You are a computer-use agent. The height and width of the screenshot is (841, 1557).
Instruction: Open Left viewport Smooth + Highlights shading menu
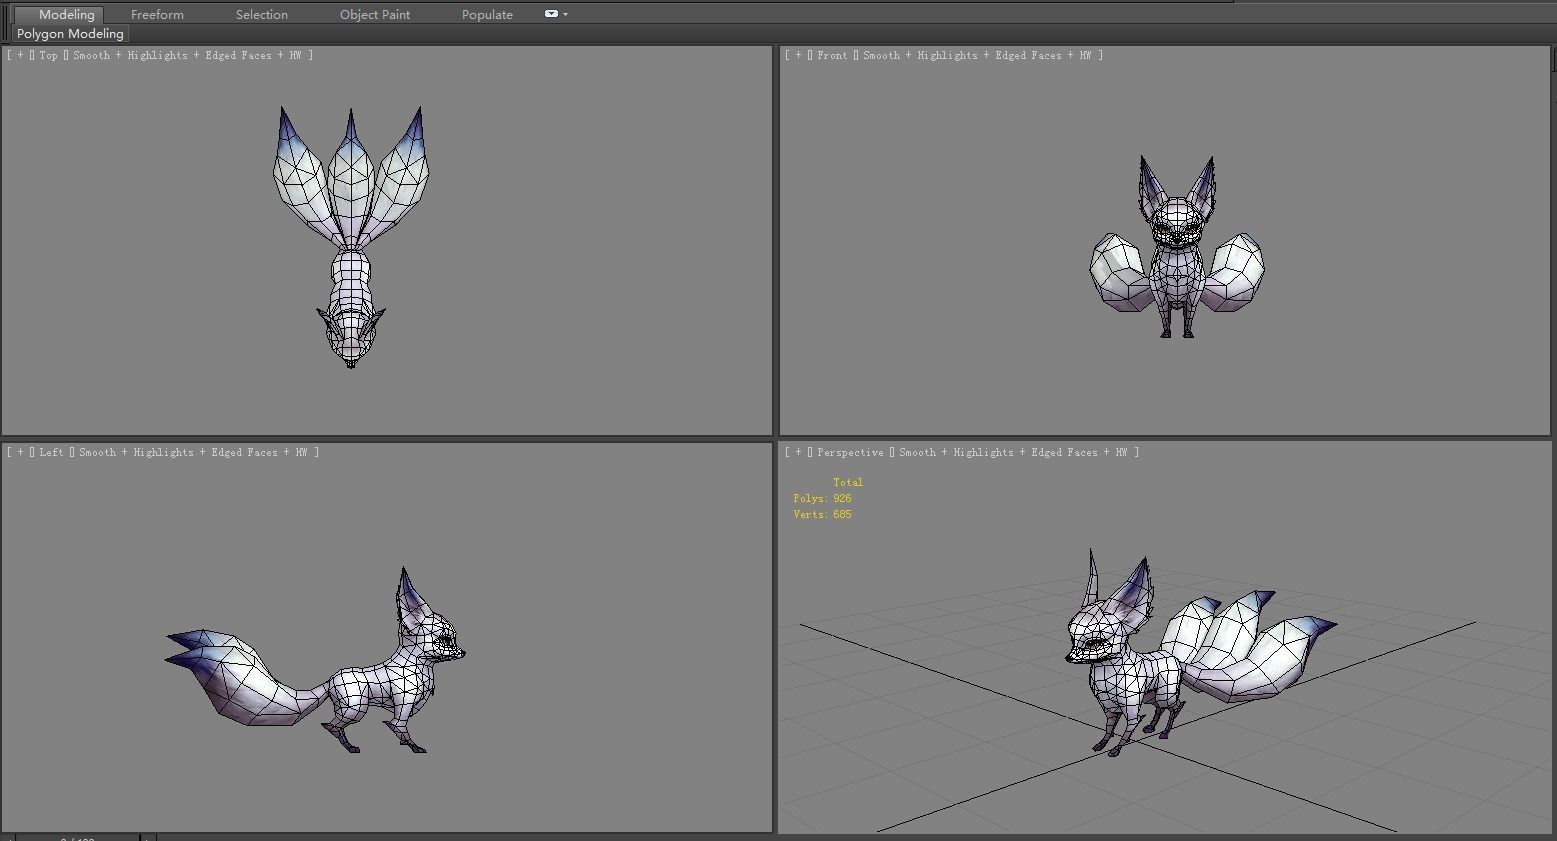coord(193,452)
